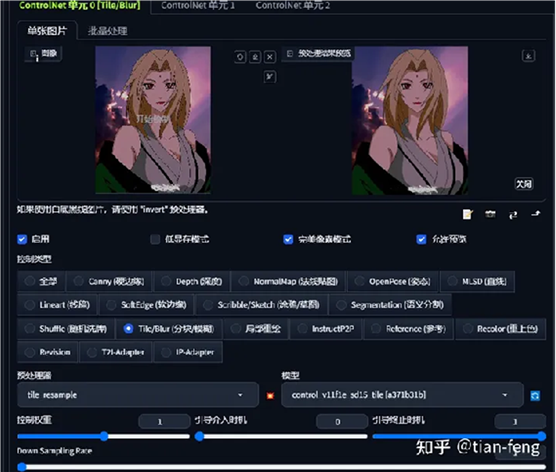Select the Reference control type
Viewport: 556px width, 472px height.
click(409, 329)
